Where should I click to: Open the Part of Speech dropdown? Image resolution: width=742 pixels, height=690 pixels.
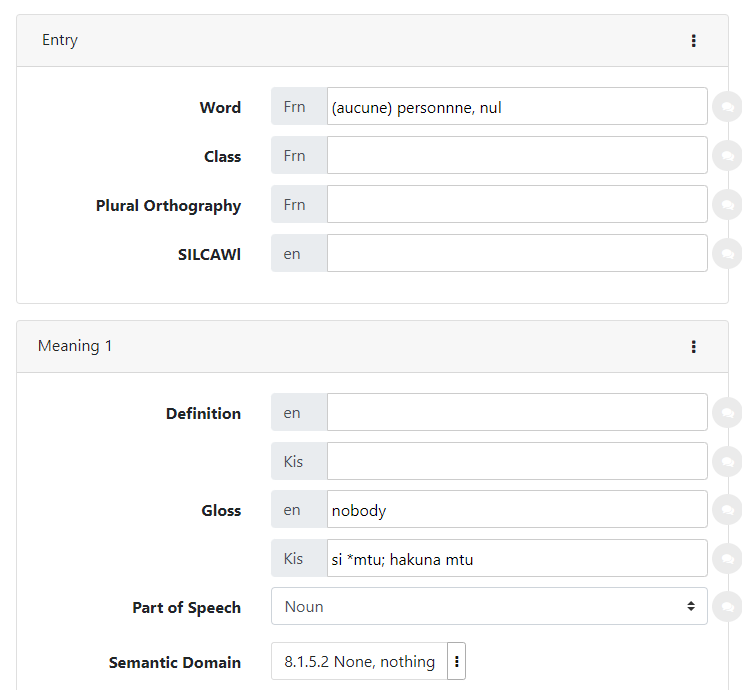pos(488,606)
